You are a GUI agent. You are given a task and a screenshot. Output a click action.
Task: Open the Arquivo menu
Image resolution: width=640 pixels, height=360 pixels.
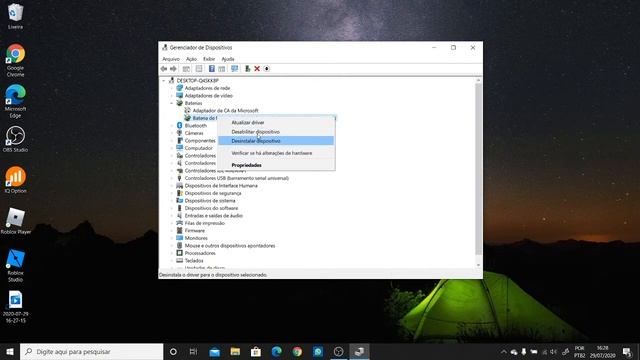click(171, 59)
